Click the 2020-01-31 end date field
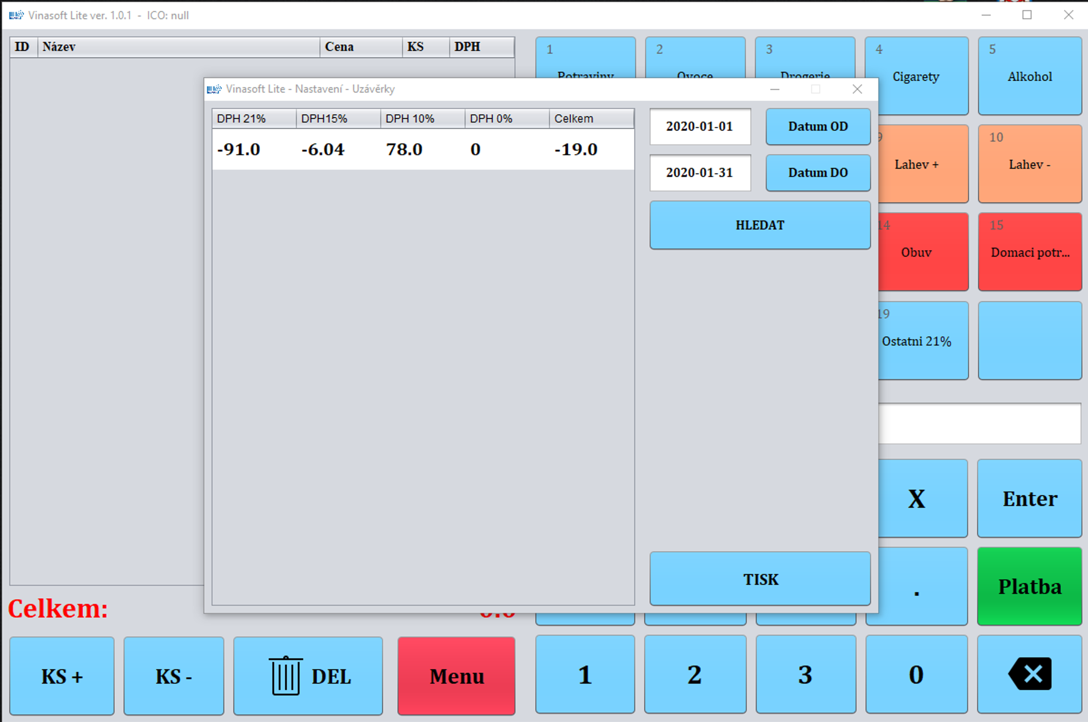Viewport: 1088px width, 722px height. tap(700, 172)
